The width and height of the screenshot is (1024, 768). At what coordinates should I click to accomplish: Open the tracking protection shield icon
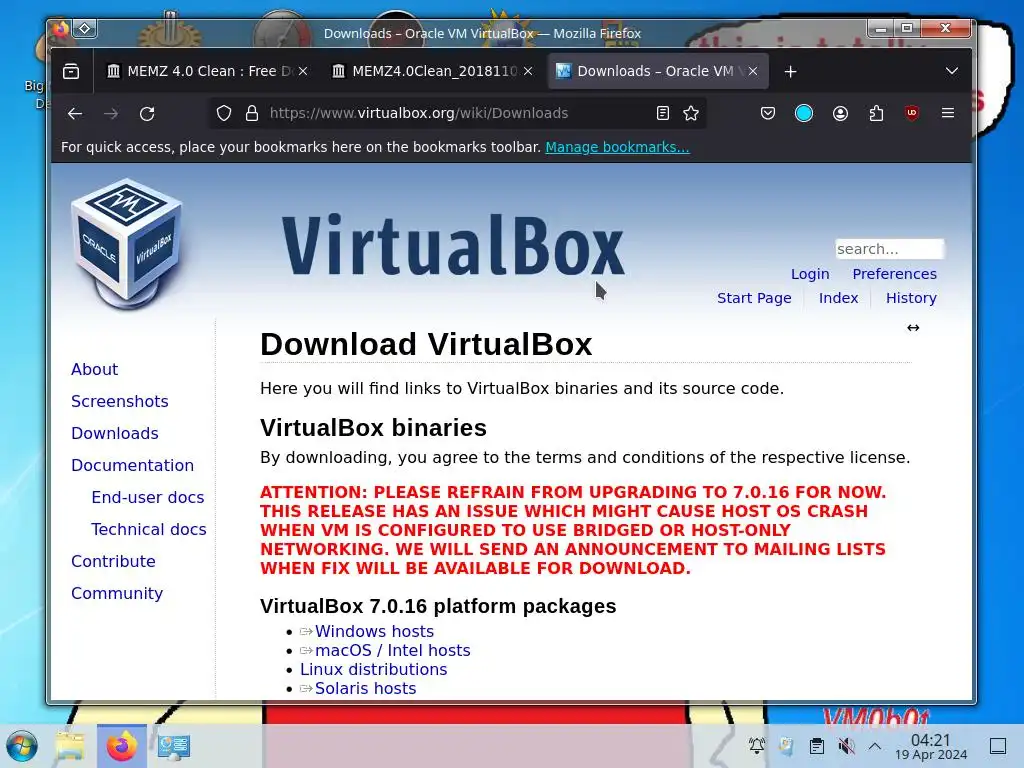click(x=224, y=114)
